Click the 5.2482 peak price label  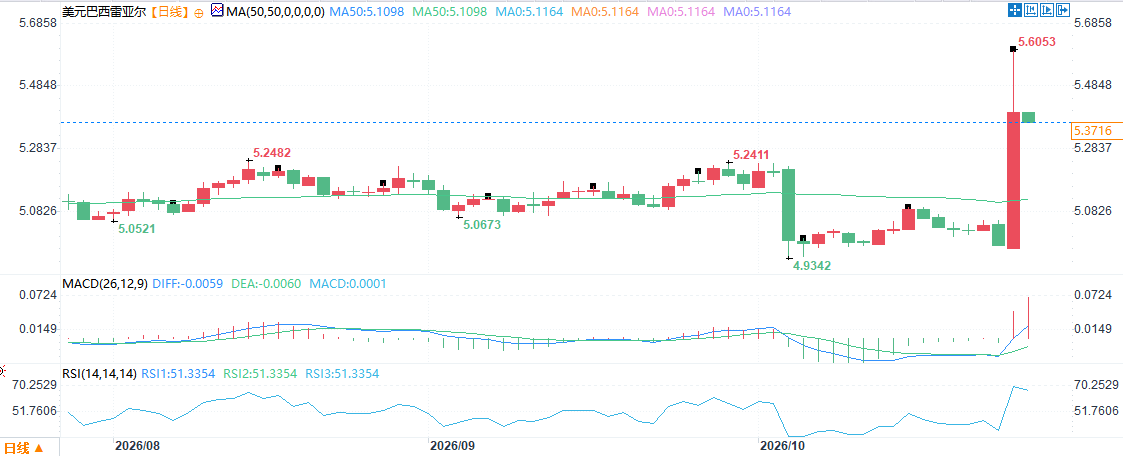(x=272, y=152)
